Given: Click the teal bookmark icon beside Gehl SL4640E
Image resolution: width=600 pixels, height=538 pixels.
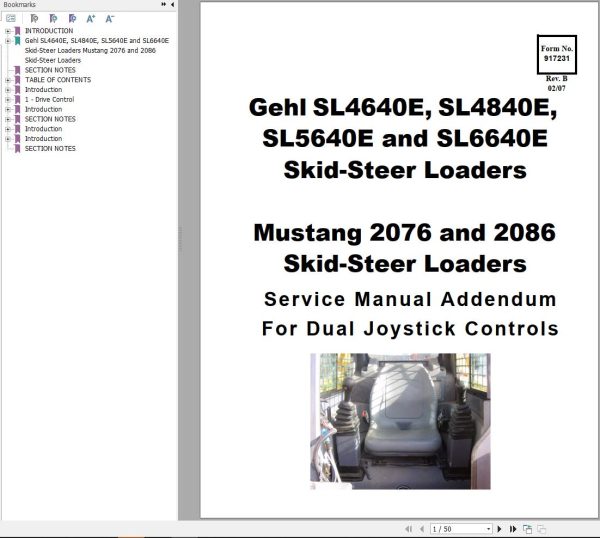Looking at the screenshot, I should tap(17, 41).
